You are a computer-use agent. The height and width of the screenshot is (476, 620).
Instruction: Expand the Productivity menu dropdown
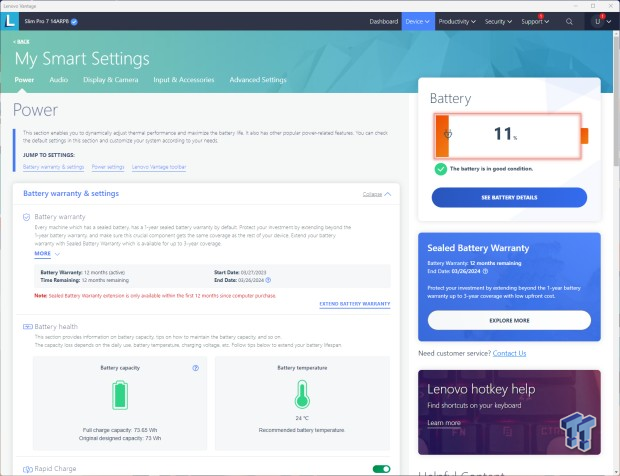coord(457,22)
